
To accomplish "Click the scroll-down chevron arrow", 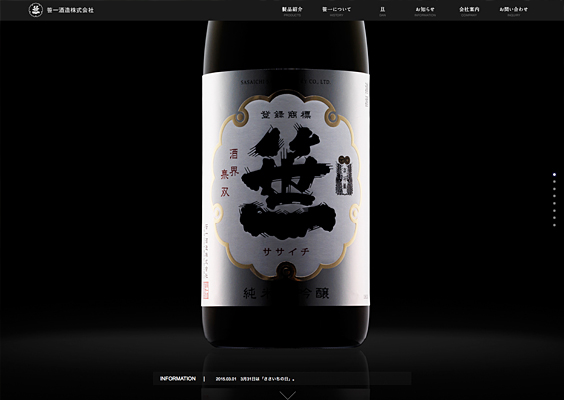I will 288,395.
